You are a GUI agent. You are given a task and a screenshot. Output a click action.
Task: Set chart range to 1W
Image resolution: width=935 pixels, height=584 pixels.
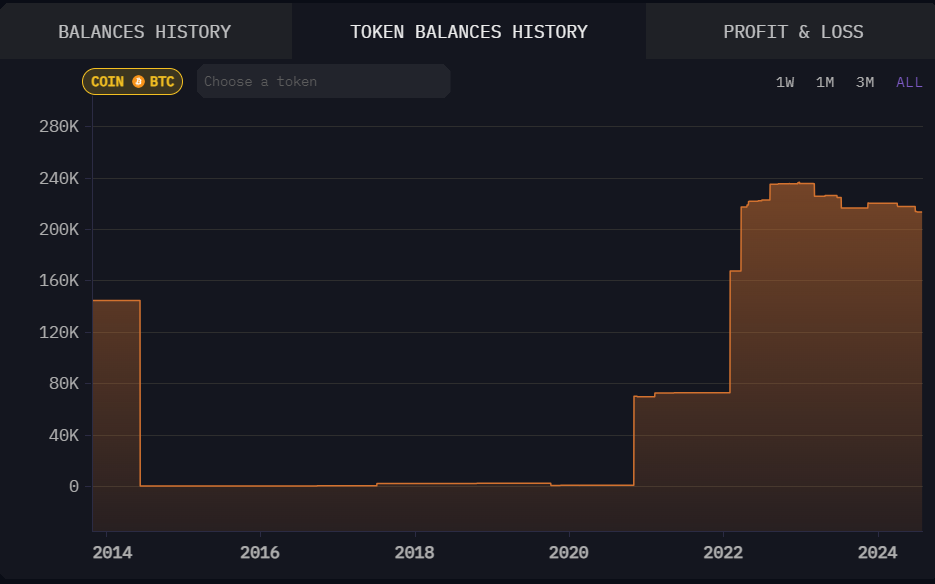pos(785,82)
